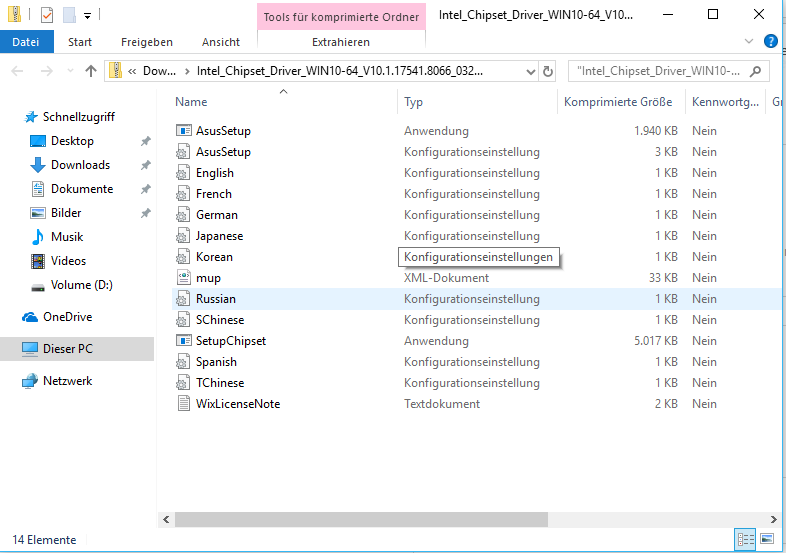Click the properties checkmark quick access icon
The width and height of the screenshot is (786, 553).
point(47,15)
